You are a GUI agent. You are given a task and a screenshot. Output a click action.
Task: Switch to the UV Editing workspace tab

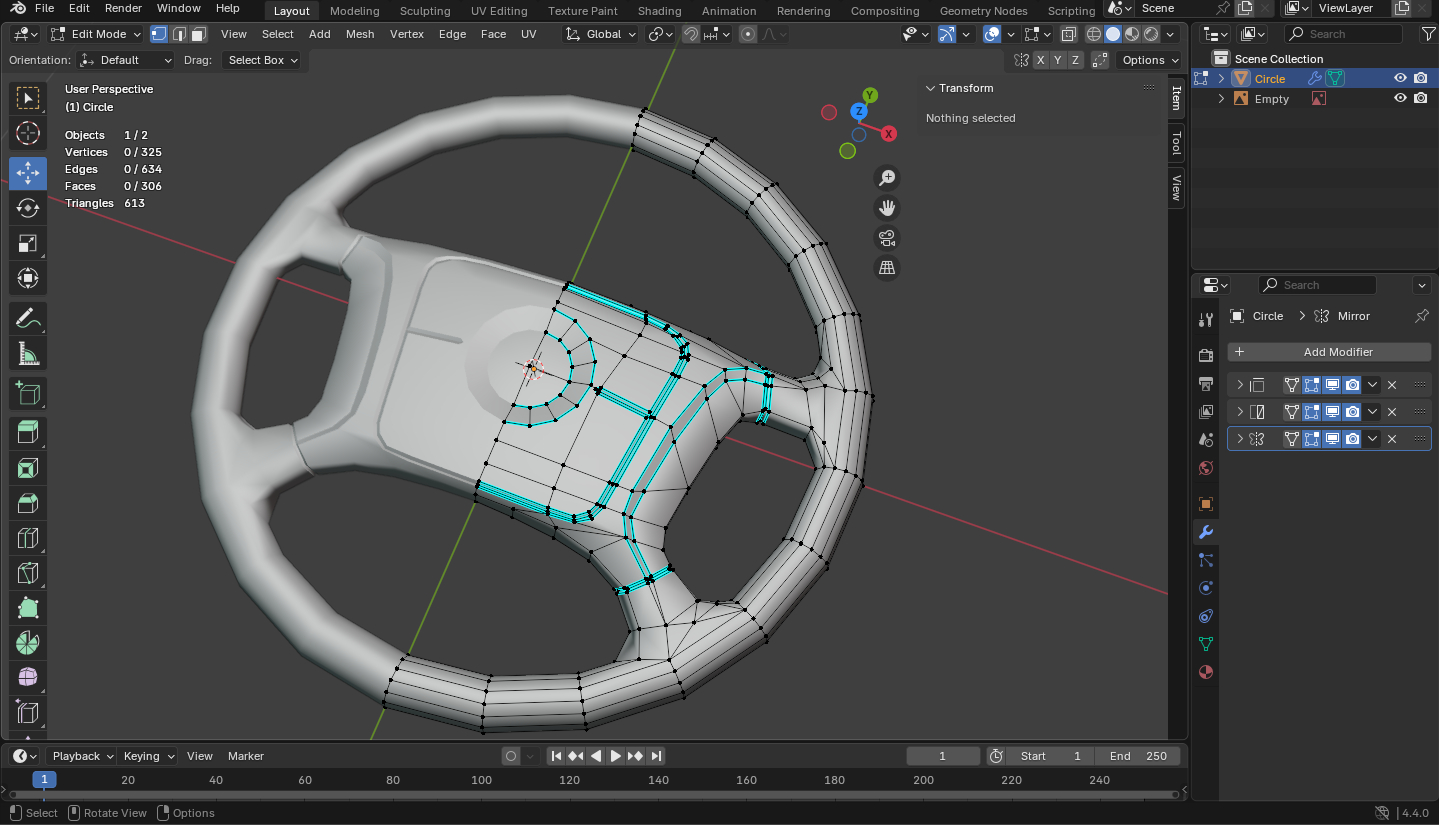coord(498,11)
